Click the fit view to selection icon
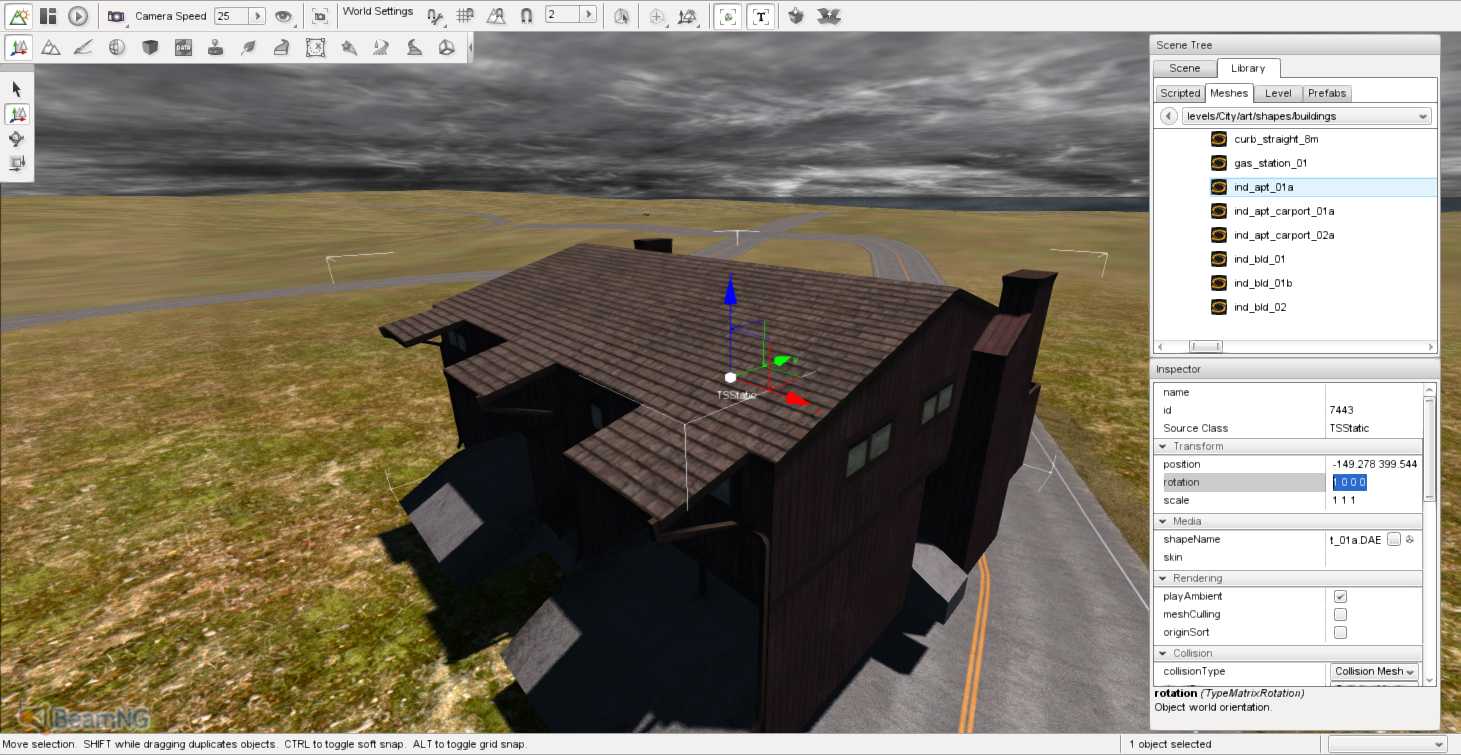 pyautogui.click(x=319, y=16)
